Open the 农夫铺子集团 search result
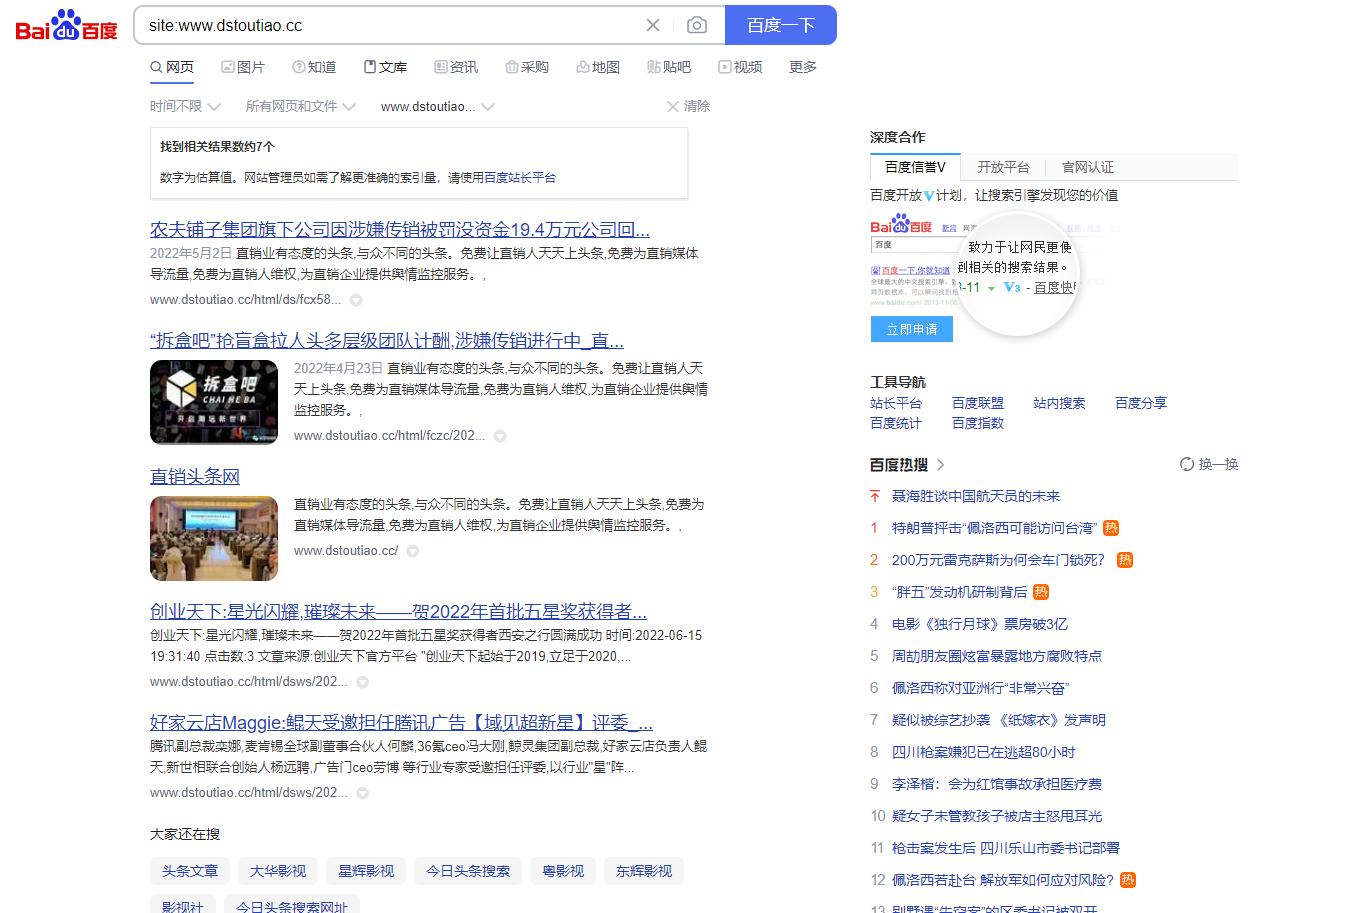Screen dimensions: 1372x913 click(400, 230)
